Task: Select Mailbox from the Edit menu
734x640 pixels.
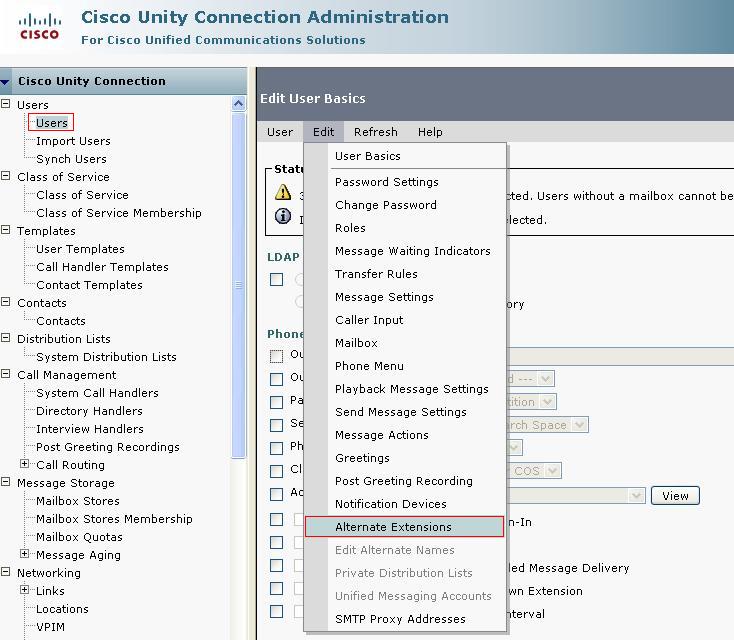Action: pos(356,343)
